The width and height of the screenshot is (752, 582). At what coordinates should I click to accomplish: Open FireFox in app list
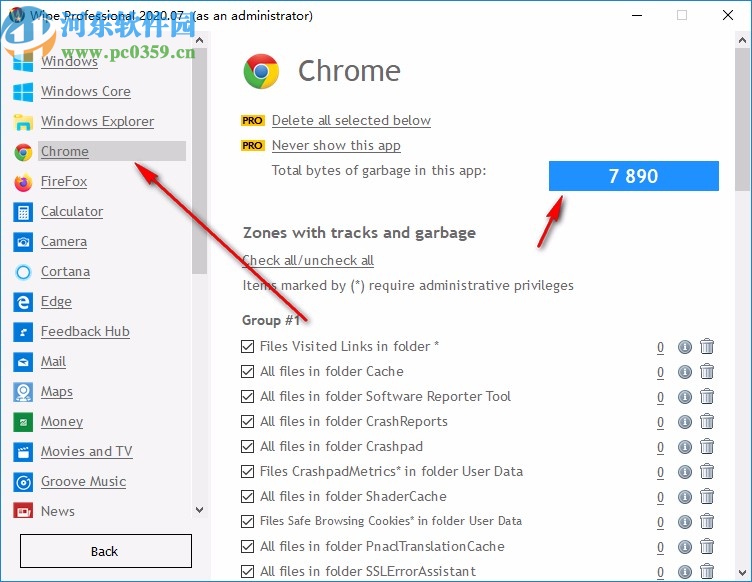tap(64, 182)
